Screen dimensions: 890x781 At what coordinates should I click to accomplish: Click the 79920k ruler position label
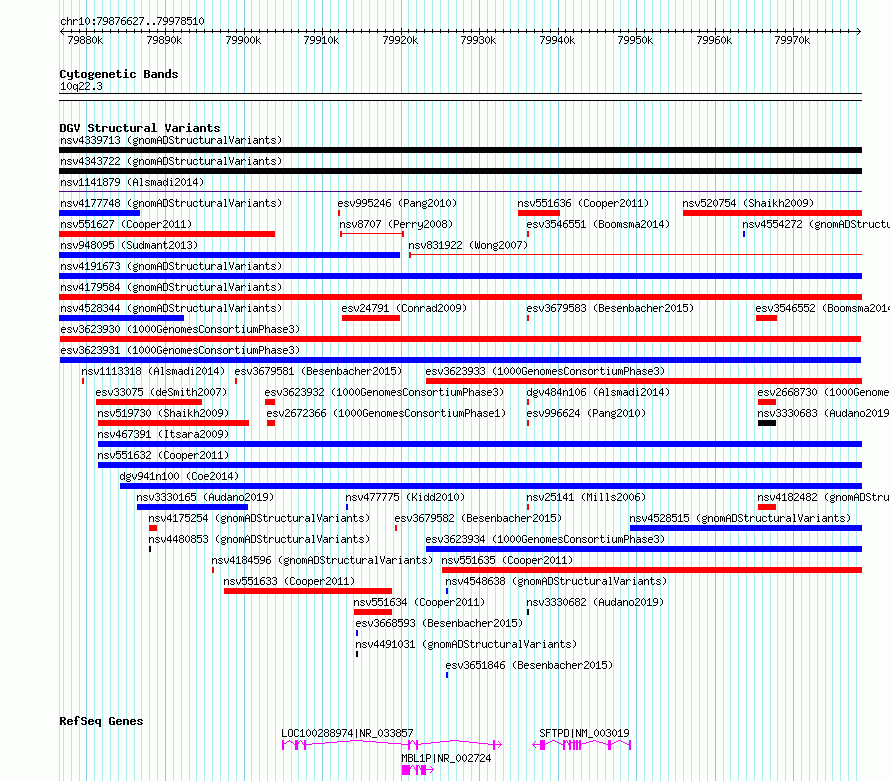[400, 40]
